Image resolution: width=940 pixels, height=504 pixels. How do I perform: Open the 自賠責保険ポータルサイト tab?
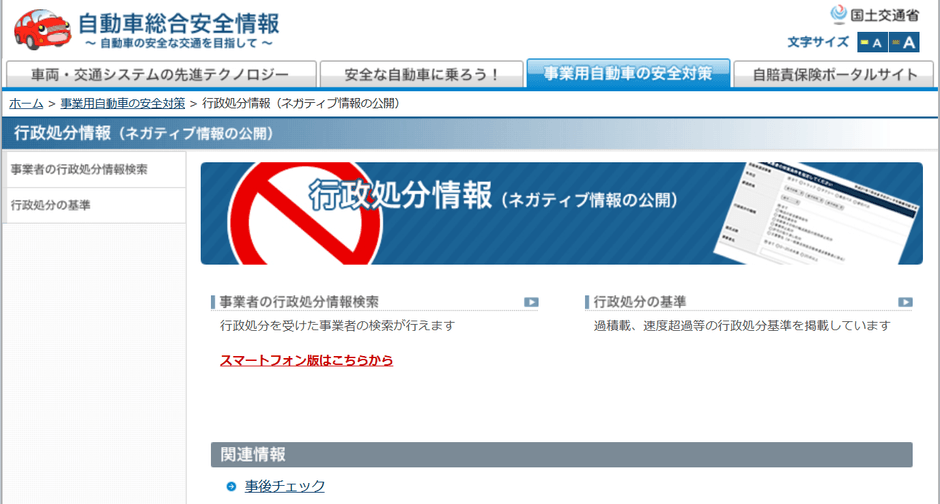[x=833, y=74]
